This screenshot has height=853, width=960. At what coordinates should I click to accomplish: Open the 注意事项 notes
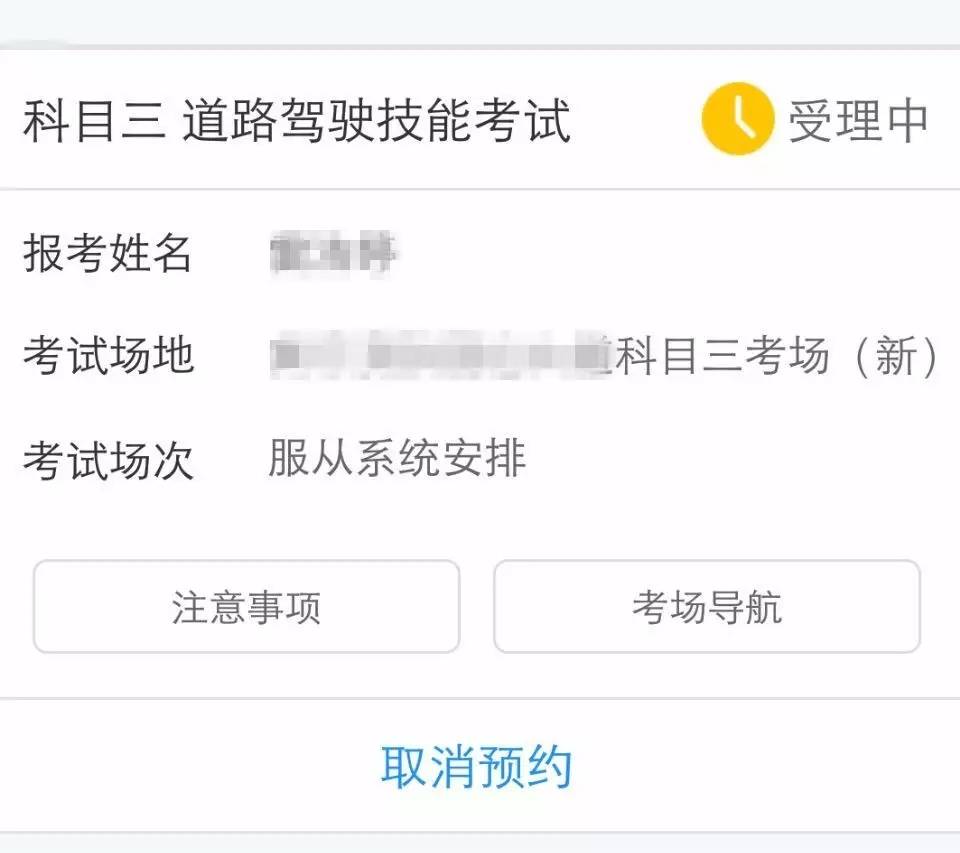click(x=246, y=607)
